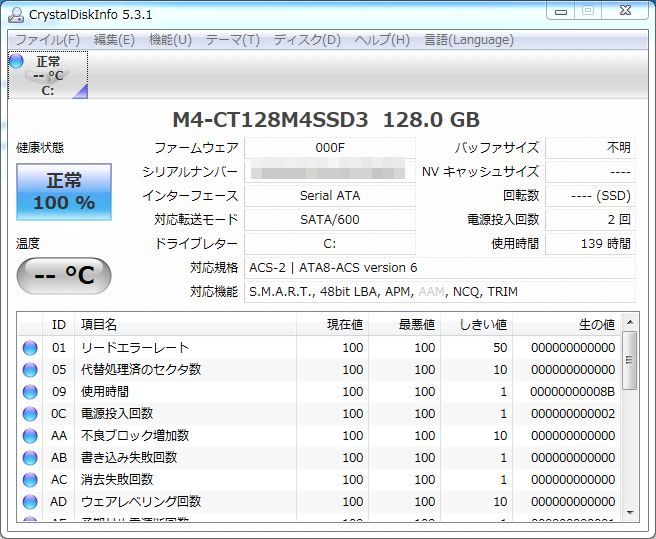Click the SMART list vertical scrollbar thumb
This screenshot has height=539, width=656.
(630, 360)
